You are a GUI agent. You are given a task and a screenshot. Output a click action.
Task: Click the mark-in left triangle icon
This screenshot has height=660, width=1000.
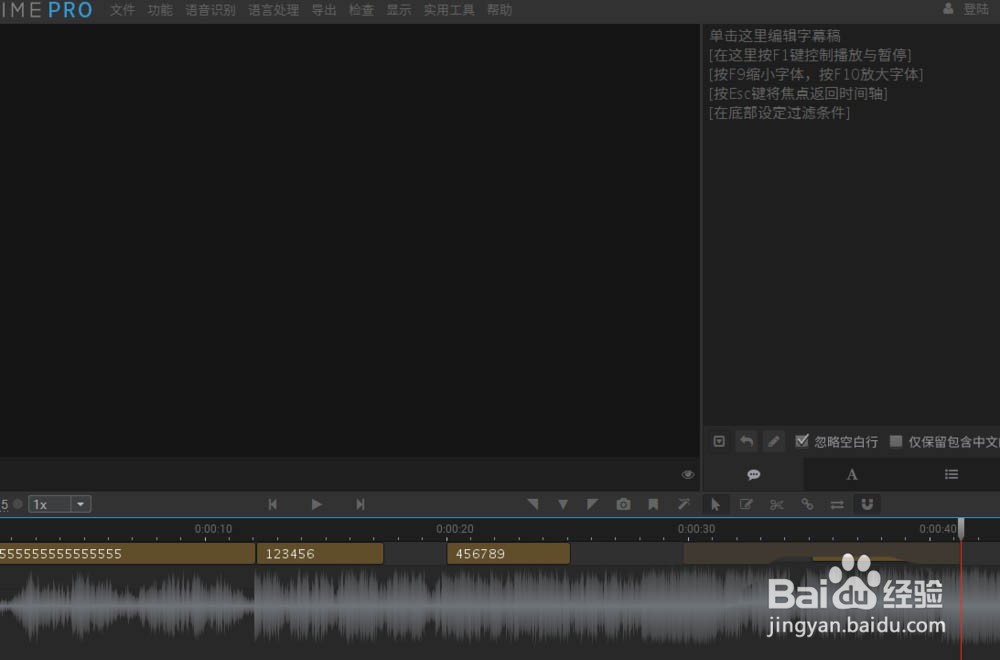533,504
